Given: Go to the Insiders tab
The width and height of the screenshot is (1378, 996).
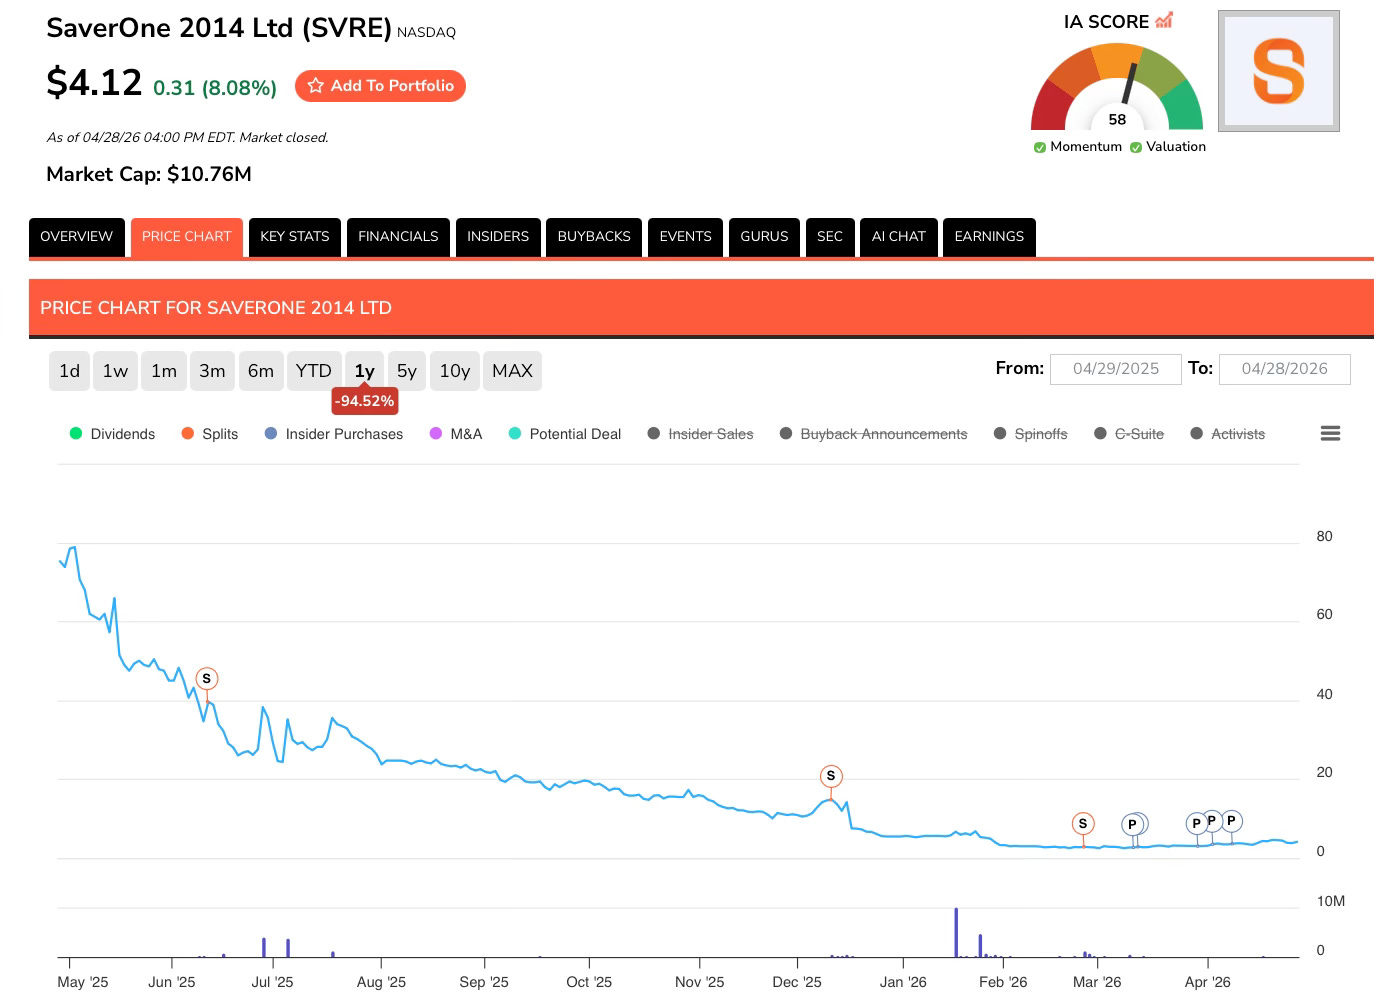Looking at the screenshot, I should [498, 237].
